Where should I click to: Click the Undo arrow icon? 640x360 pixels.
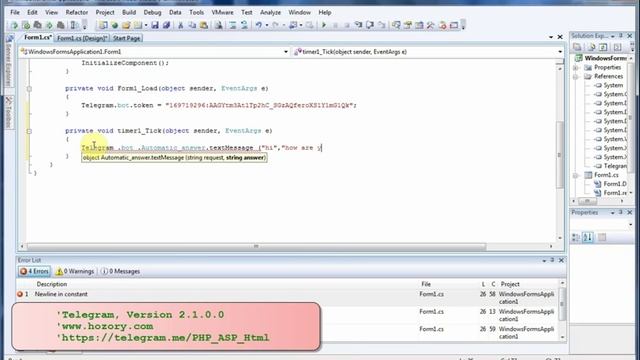point(258,25)
